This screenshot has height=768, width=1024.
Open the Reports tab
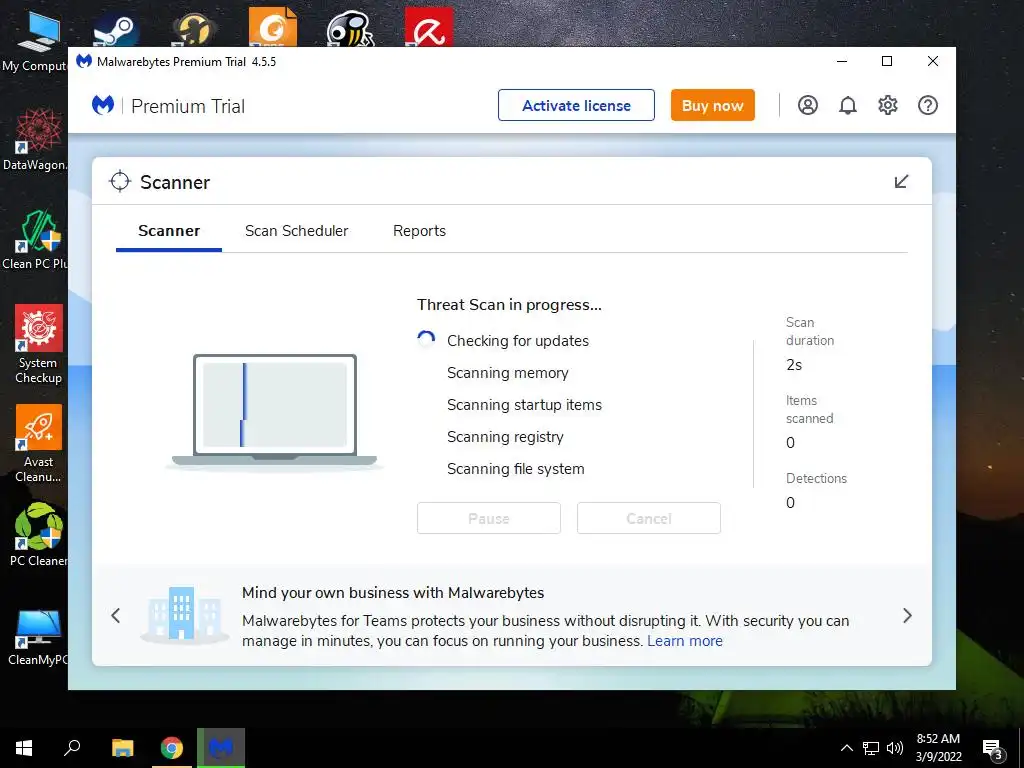click(419, 231)
